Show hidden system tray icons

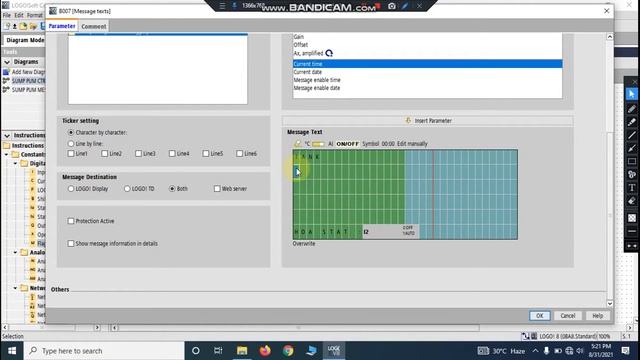point(535,351)
